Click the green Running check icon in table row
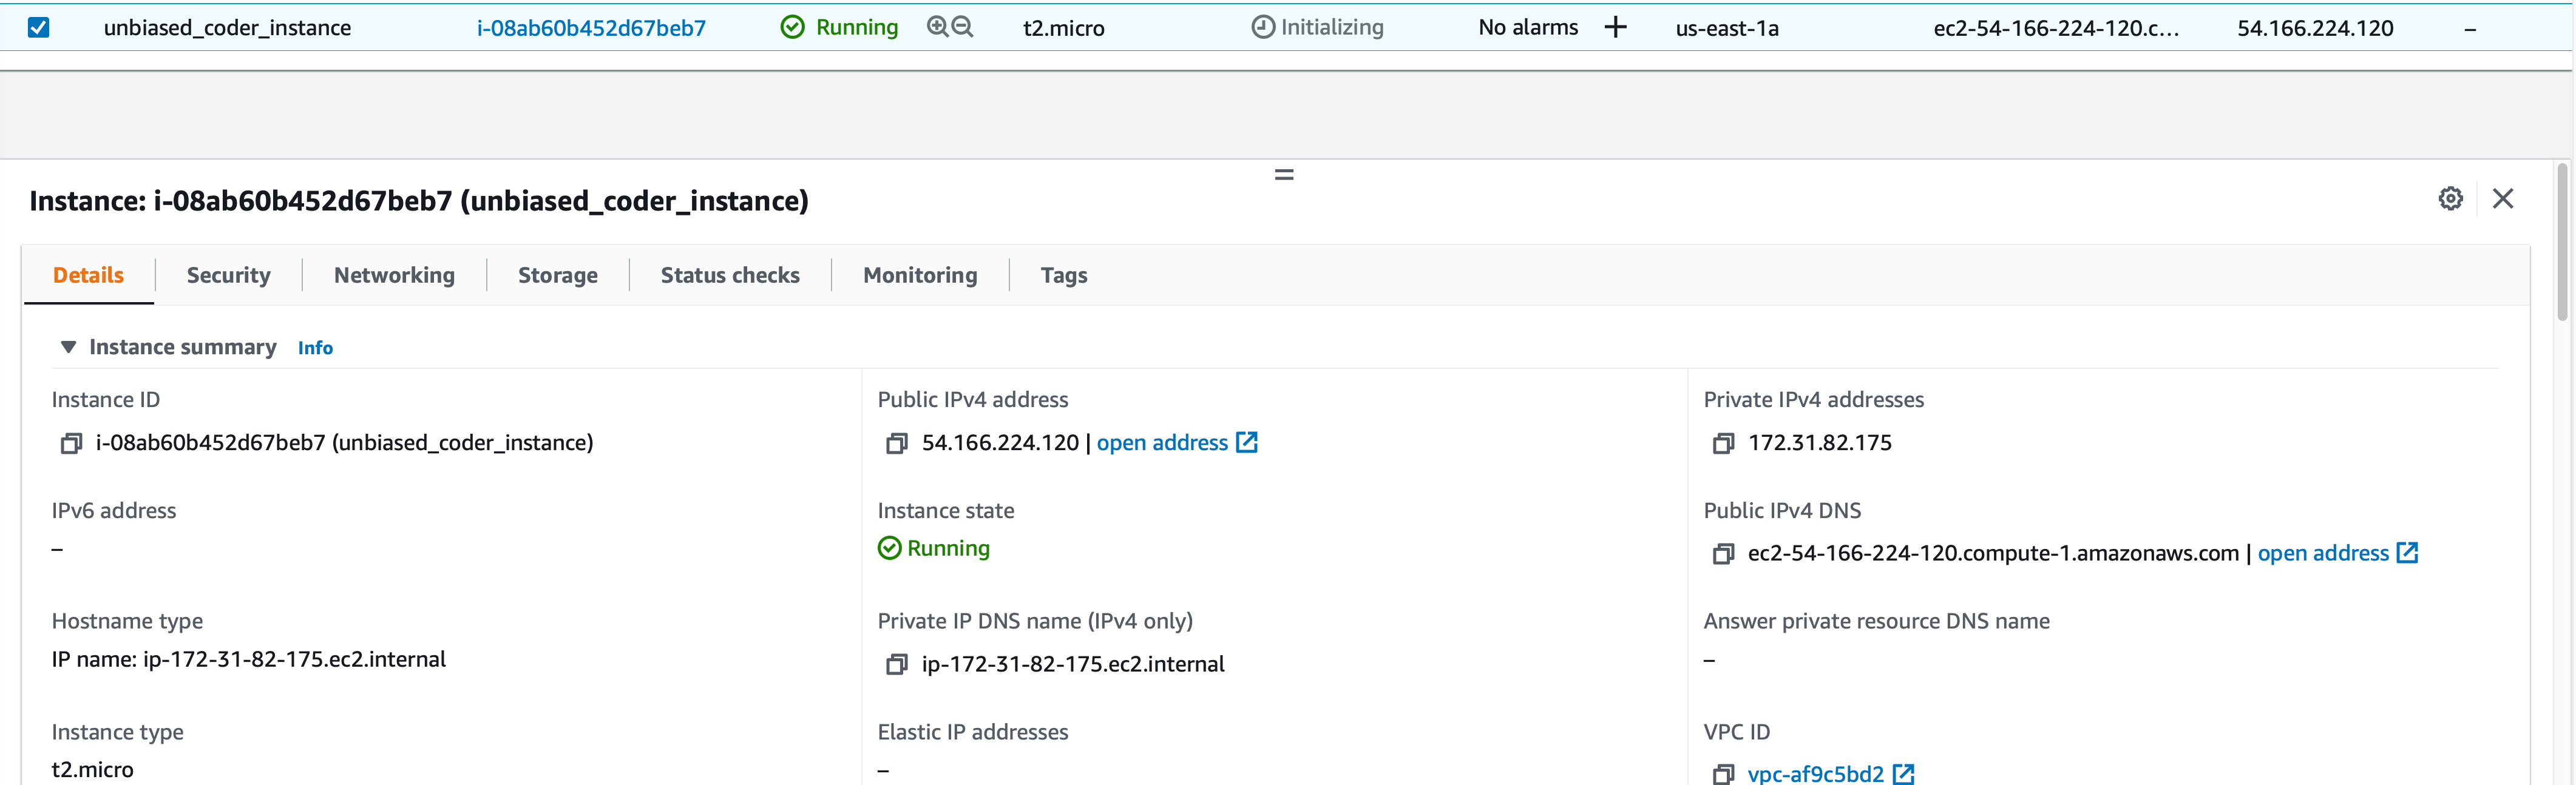 tap(792, 27)
